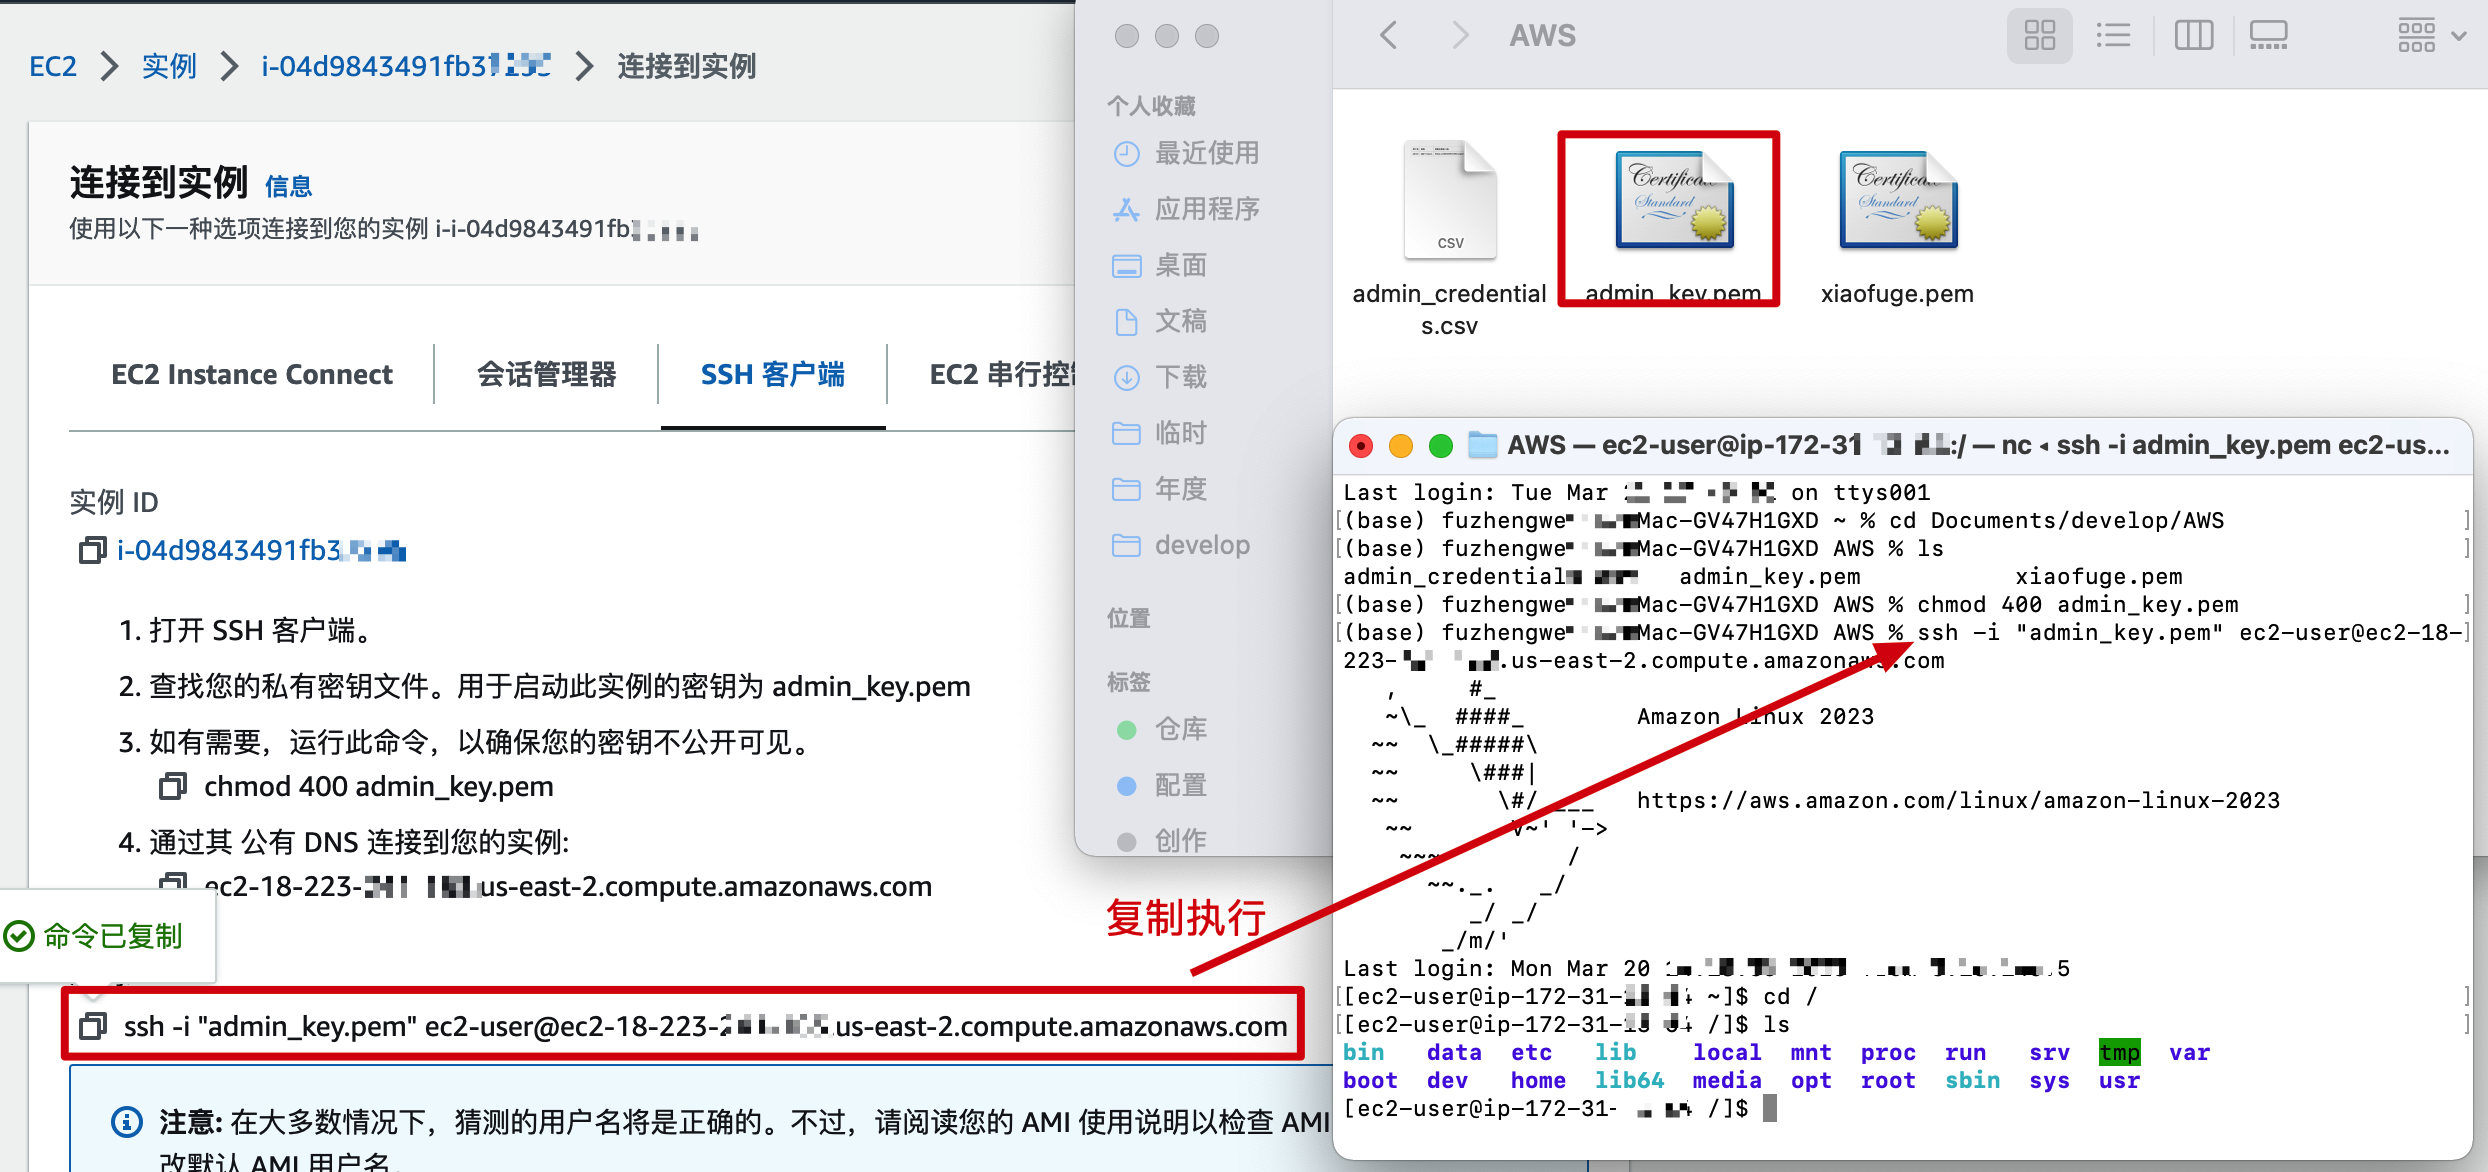Open 桌面 in Finder sidebar

tap(1160, 265)
